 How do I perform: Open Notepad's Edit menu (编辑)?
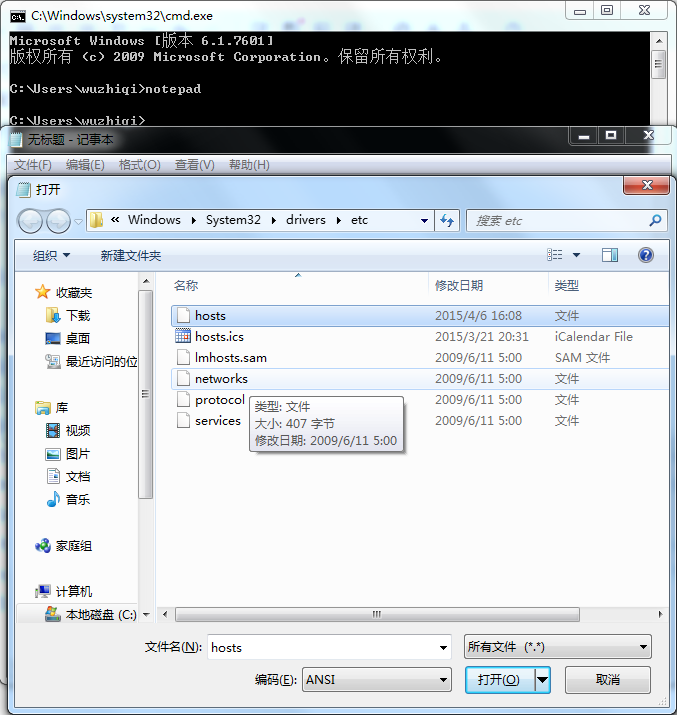pyautogui.click(x=85, y=165)
